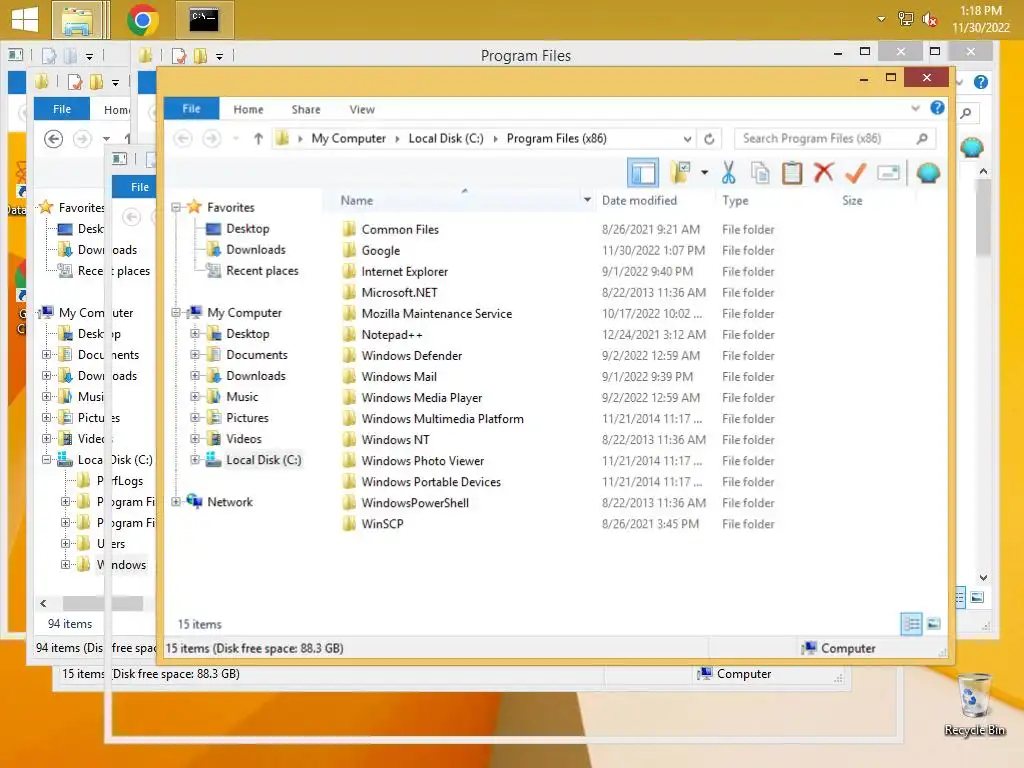Image resolution: width=1024 pixels, height=768 pixels.
Task: Select Recent places under Favorites
Action: [x=262, y=270]
